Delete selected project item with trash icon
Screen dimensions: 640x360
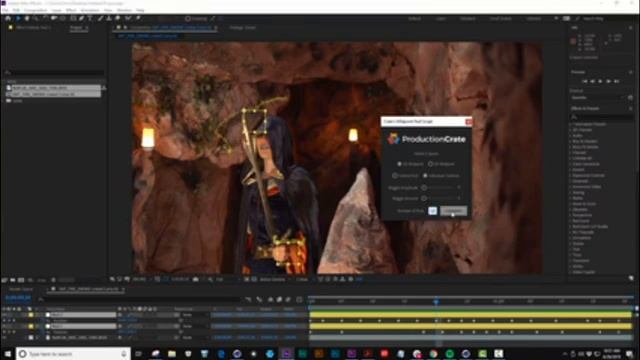coord(53,280)
